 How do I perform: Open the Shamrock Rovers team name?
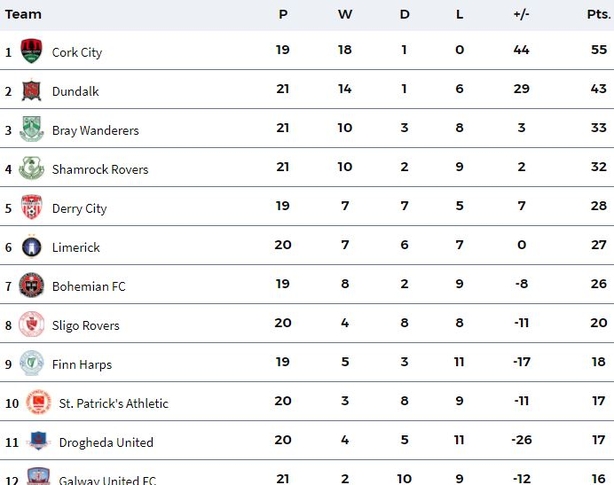pos(100,169)
